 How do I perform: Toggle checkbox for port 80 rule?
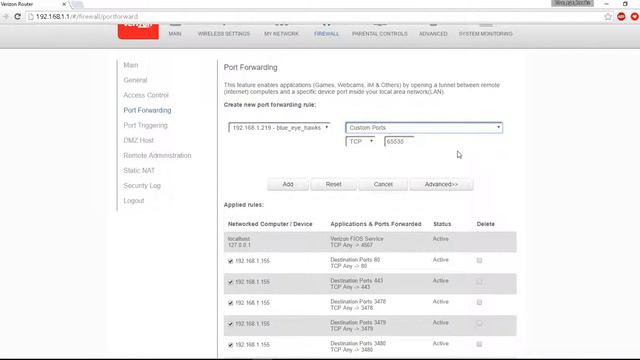coord(231,261)
